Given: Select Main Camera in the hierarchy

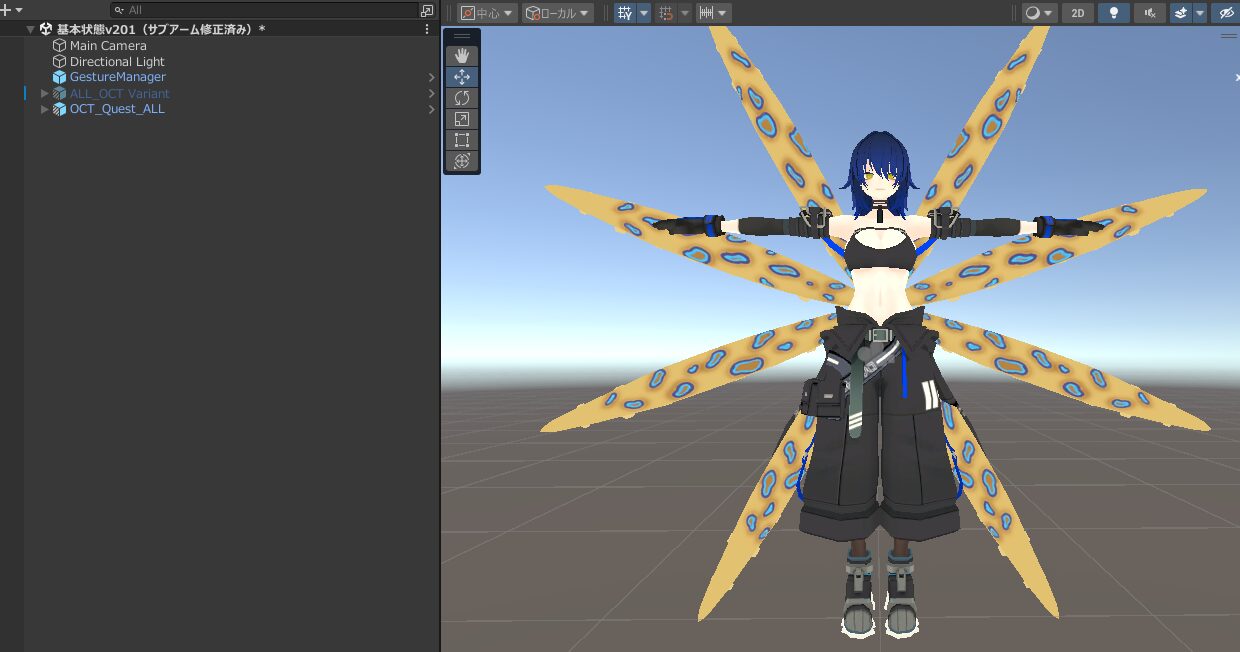Looking at the screenshot, I should (x=107, y=46).
